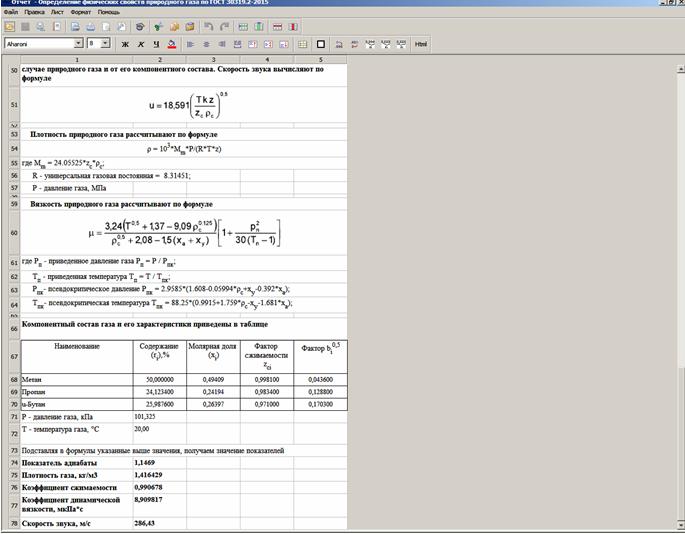This screenshot has width=685, height=534.
Task: Click the Redo arrow icon
Action: pyautogui.click(x=225, y=27)
